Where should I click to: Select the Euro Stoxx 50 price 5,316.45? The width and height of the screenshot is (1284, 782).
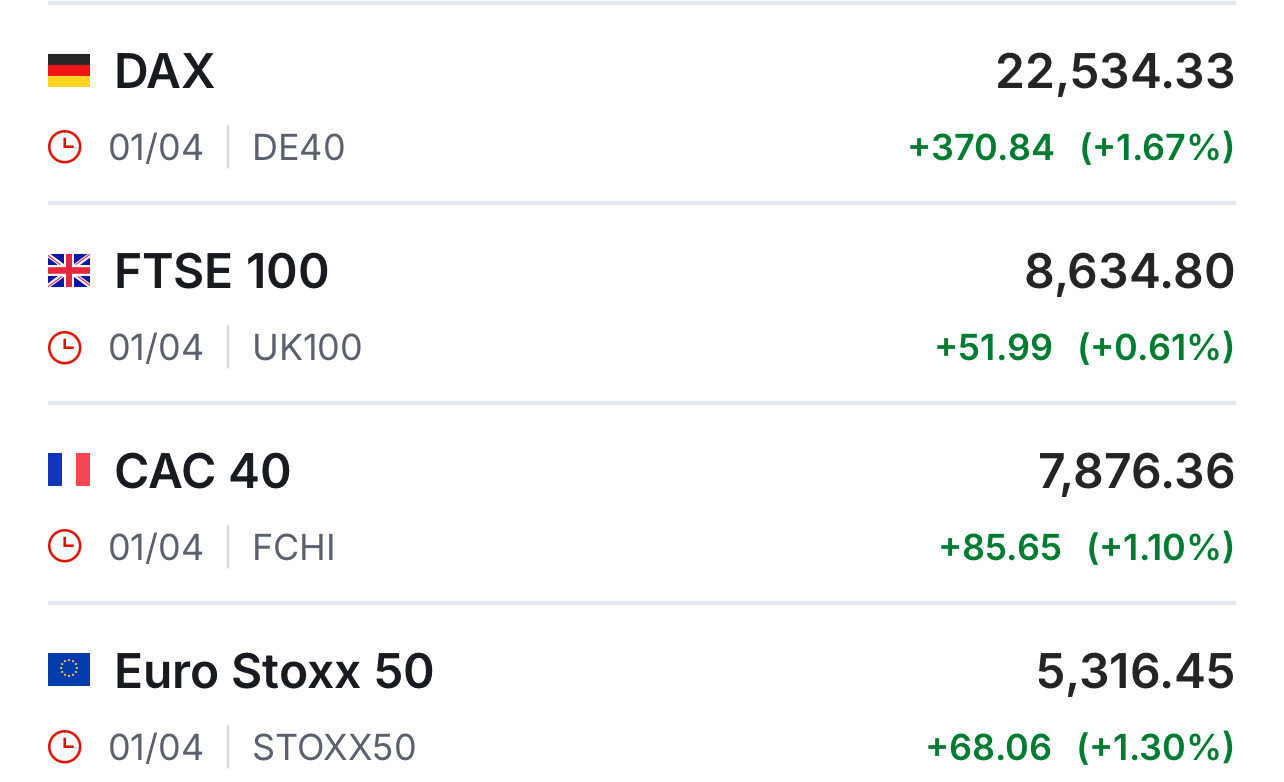[1135, 672]
